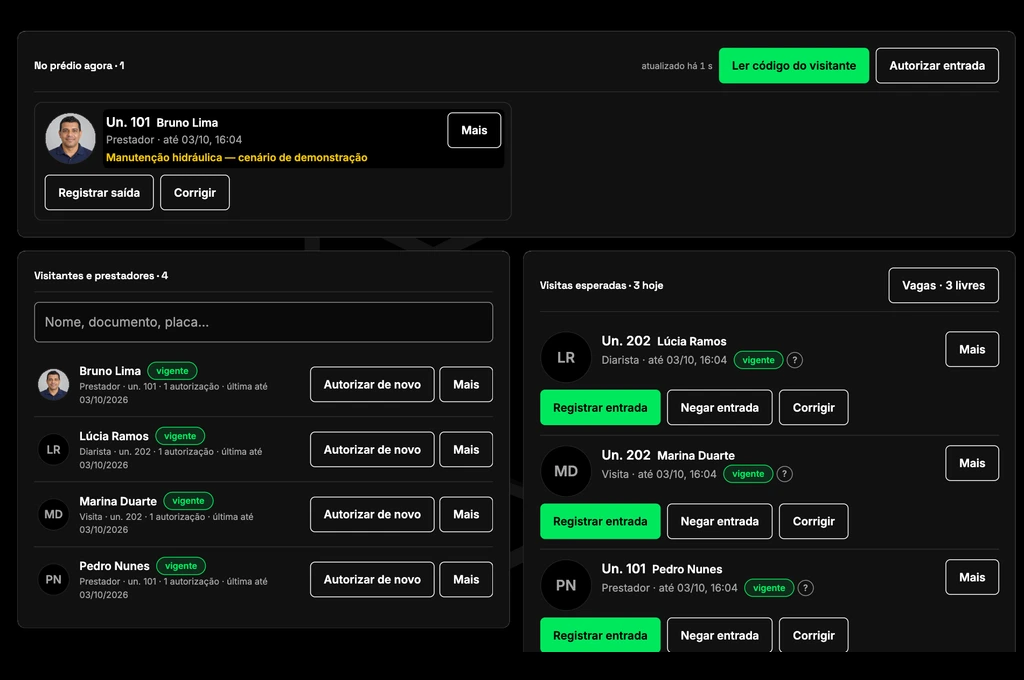Click Corrigir on Bruno Lima building card
The width and height of the screenshot is (1024, 680).
[195, 193]
